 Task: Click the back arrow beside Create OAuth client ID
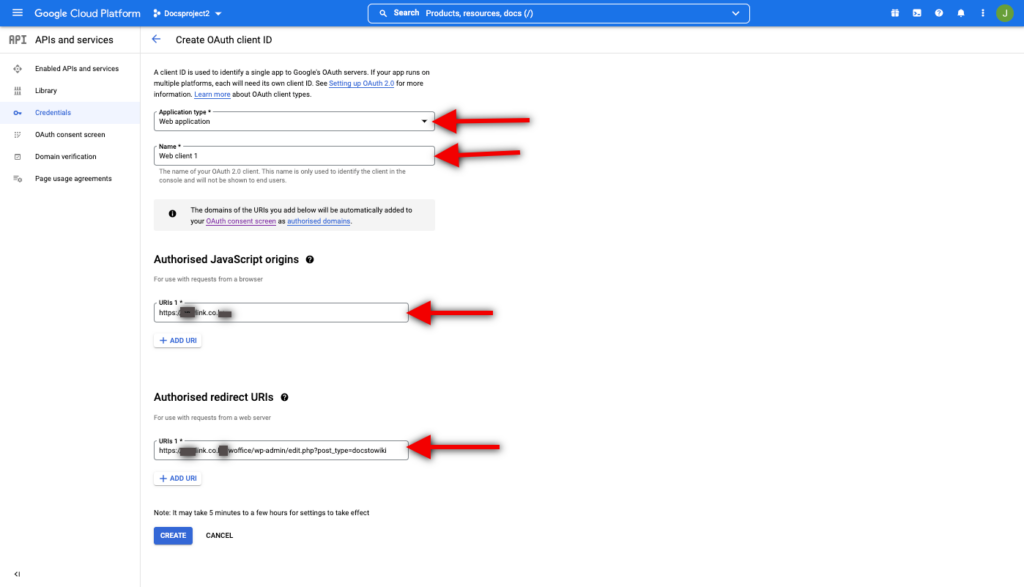click(x=156, y=39)
